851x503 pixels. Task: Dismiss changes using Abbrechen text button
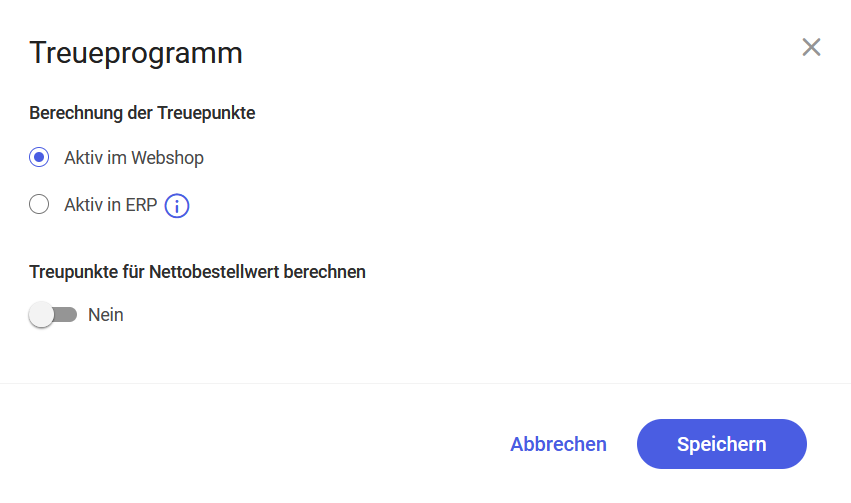pos(558,444)
